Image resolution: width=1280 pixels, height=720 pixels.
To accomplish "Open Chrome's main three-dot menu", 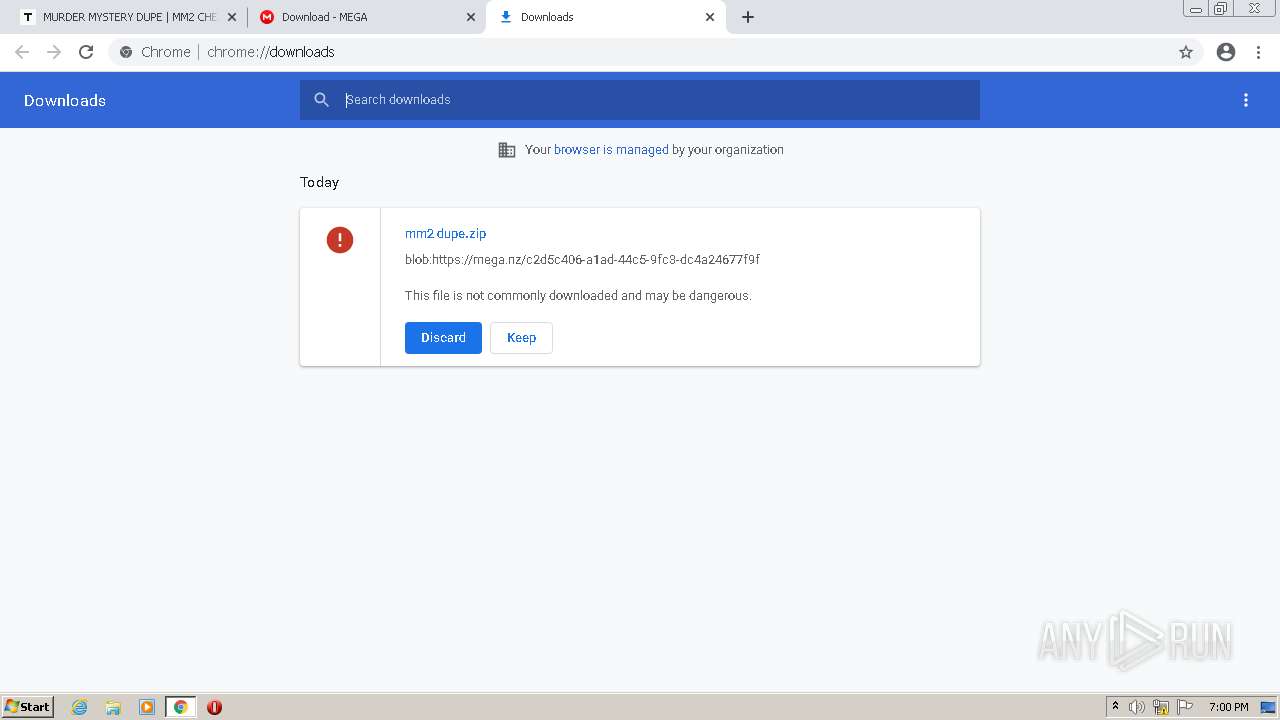I will [x=1259, y=52].
